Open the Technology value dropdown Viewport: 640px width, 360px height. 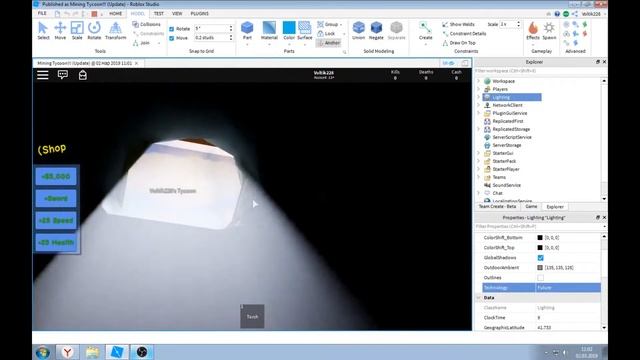point(568,288)
